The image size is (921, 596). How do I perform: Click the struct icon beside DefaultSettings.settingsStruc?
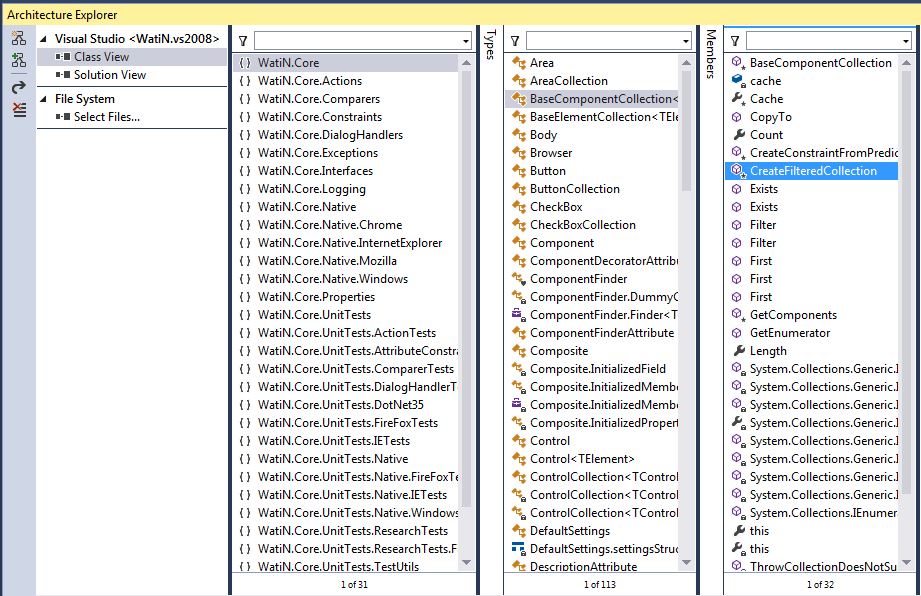(519, 548)
